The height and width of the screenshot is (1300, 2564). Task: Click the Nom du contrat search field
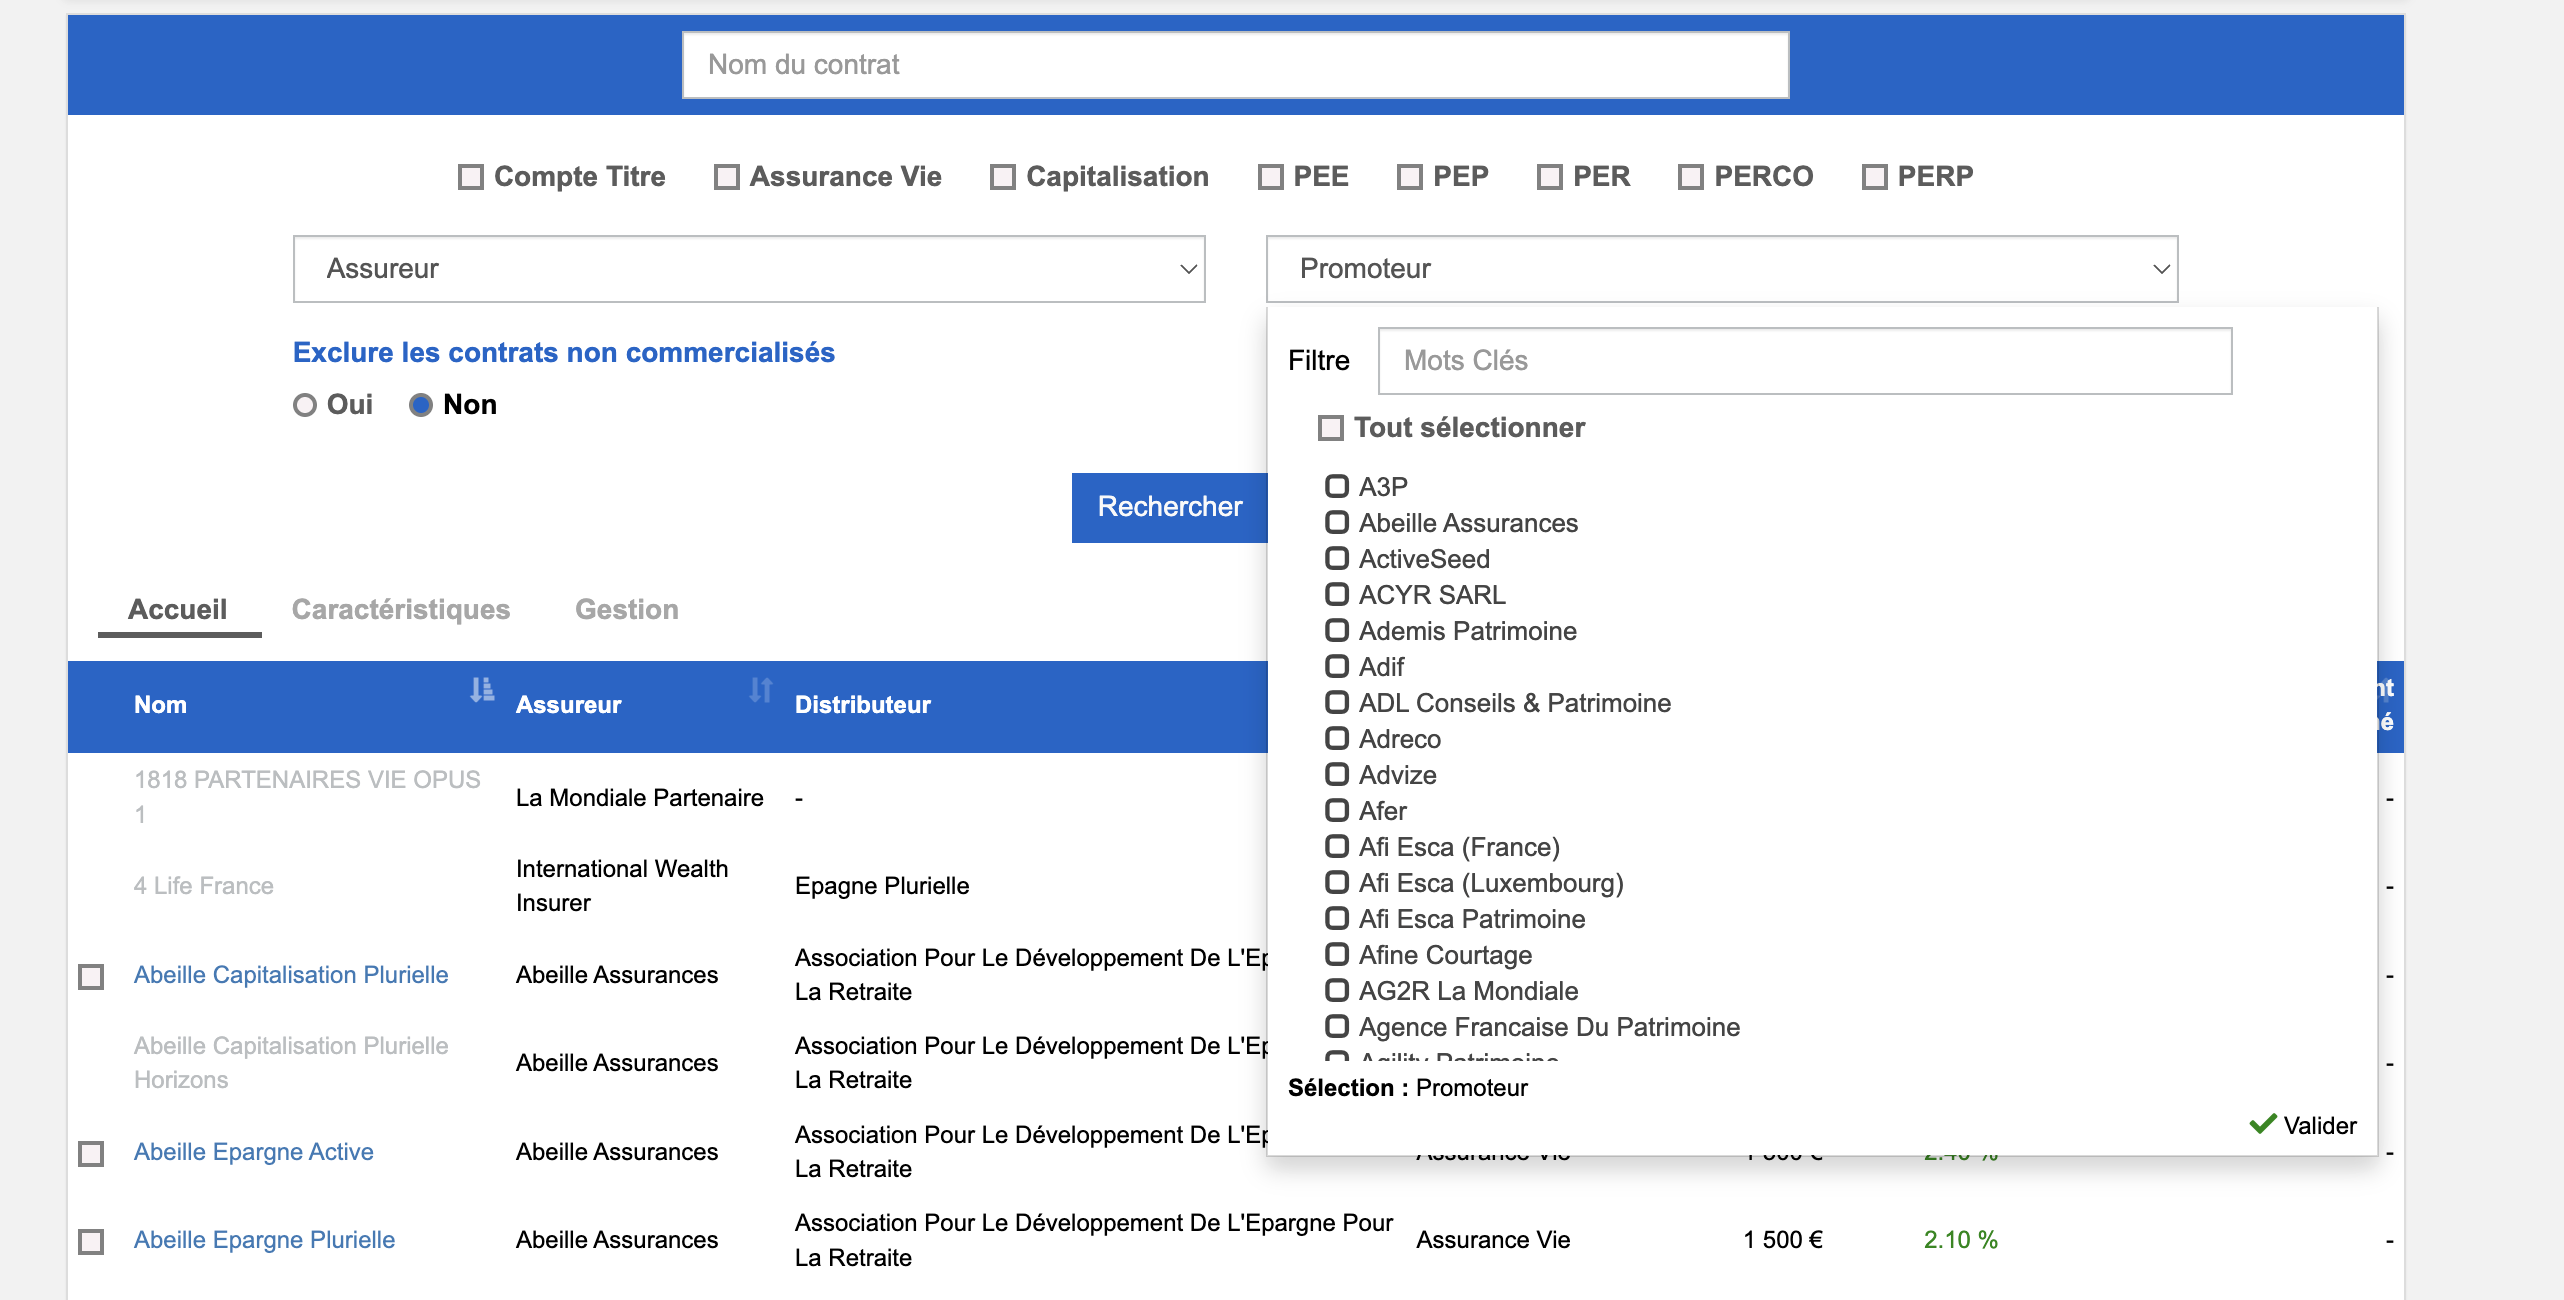(x=1235, y=65)
